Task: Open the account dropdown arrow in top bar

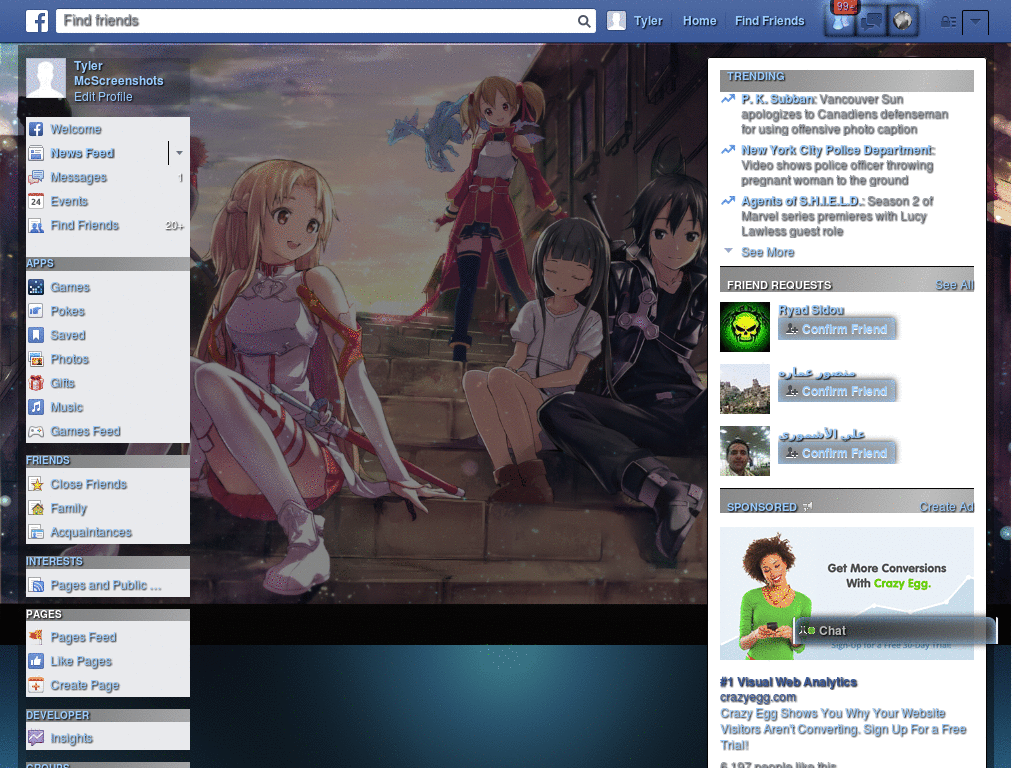Action: click(x=975, y=22)
